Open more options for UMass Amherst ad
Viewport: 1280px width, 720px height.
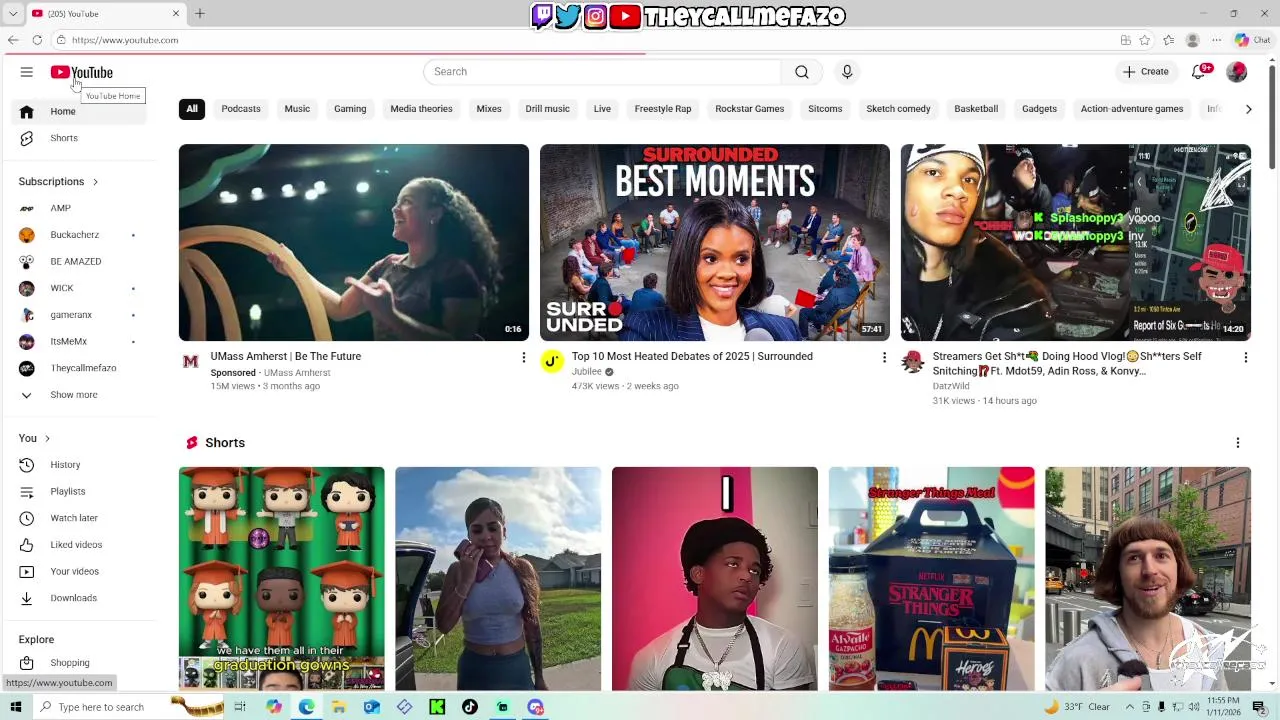click(x=523, y=357)
